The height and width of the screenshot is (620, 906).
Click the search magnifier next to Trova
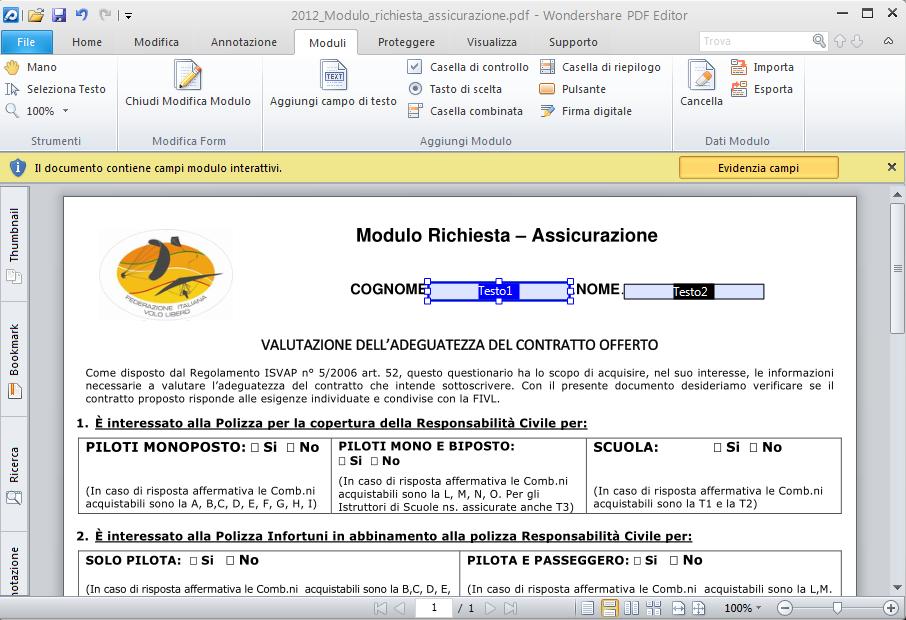pyautogui.click(x=819, y=41)
